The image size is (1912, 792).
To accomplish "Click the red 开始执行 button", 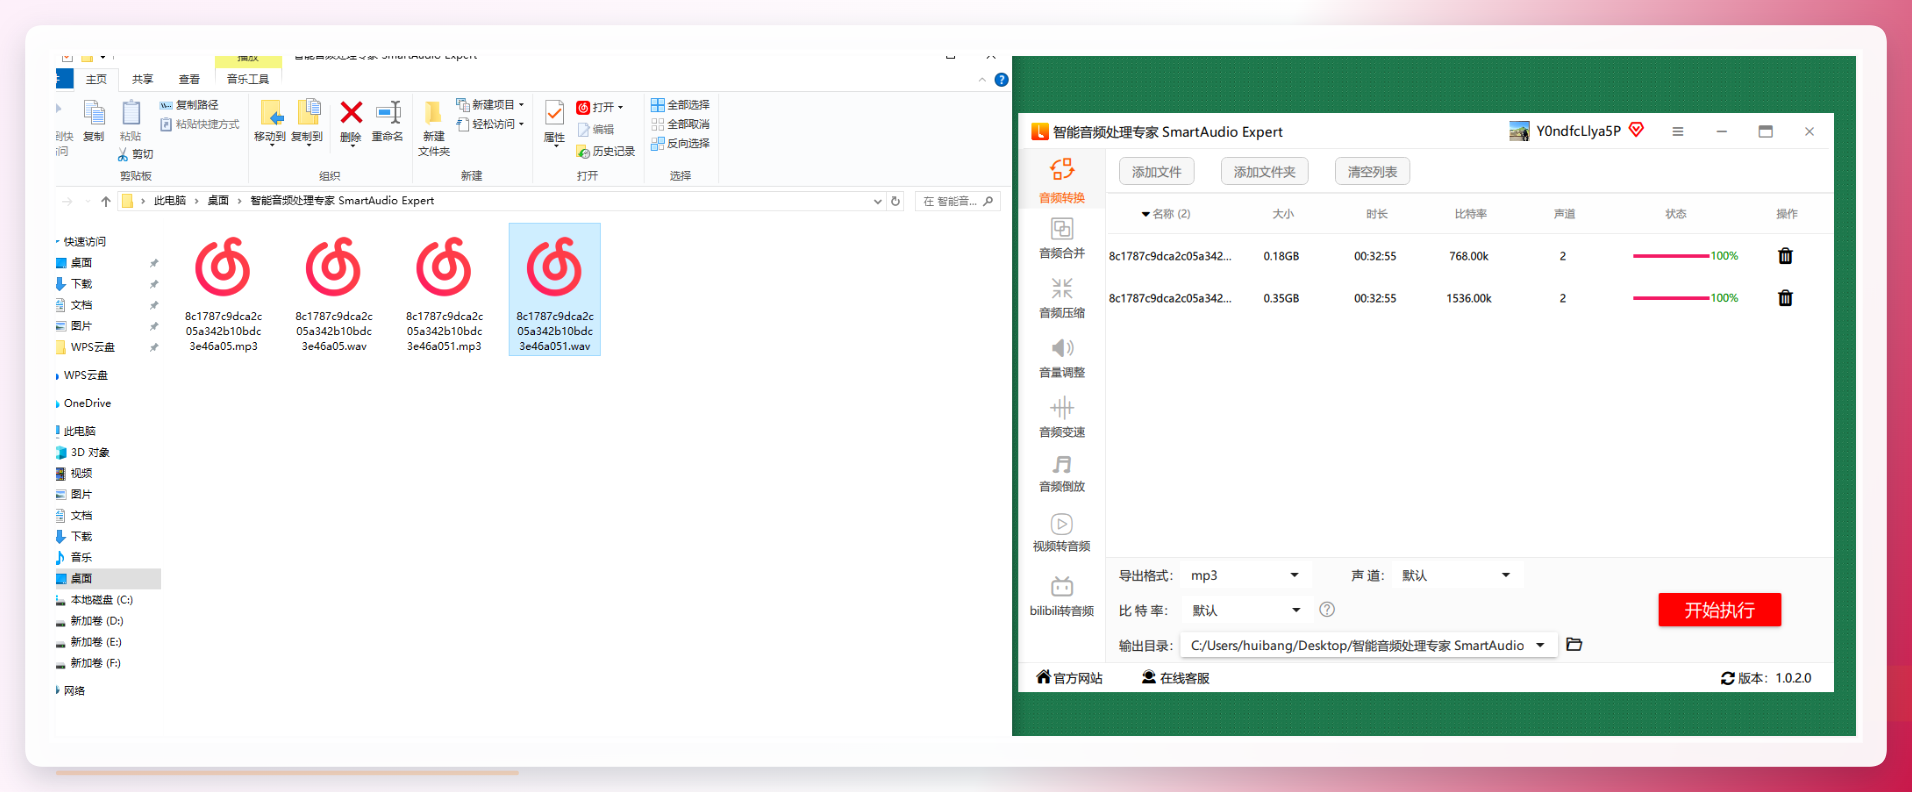I will click(1719, 610).
